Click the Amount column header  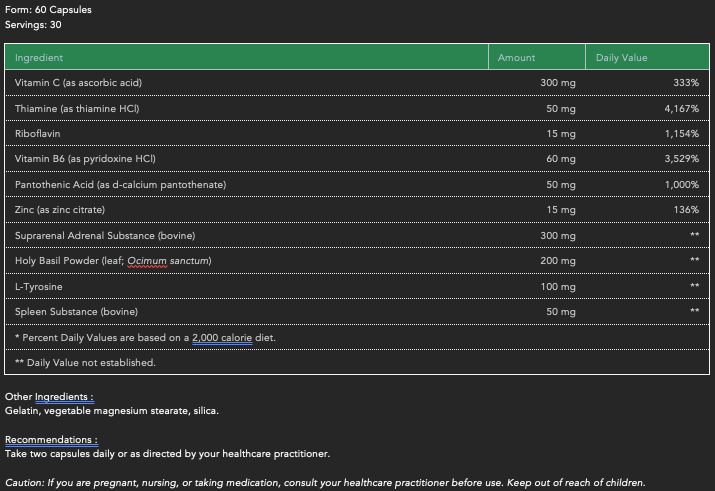(516, 58)
